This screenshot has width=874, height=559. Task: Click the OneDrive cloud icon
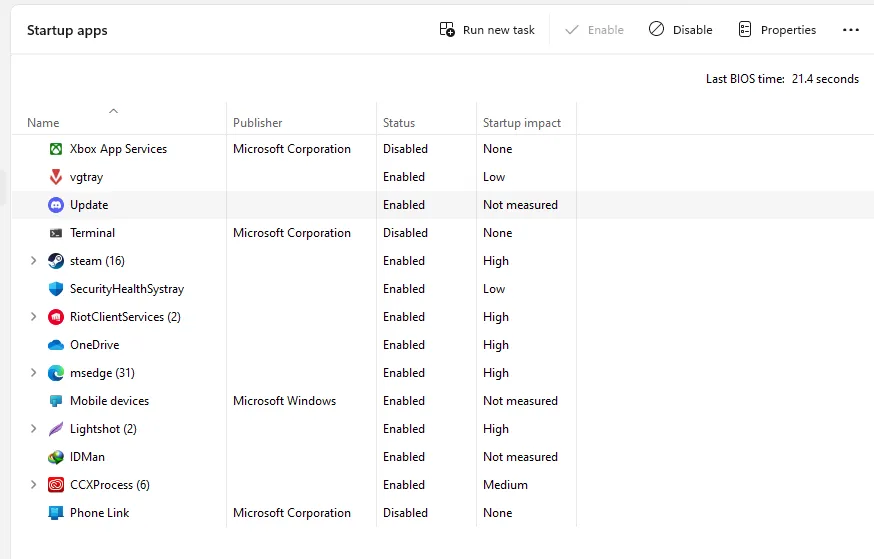(x=56, y=345)
